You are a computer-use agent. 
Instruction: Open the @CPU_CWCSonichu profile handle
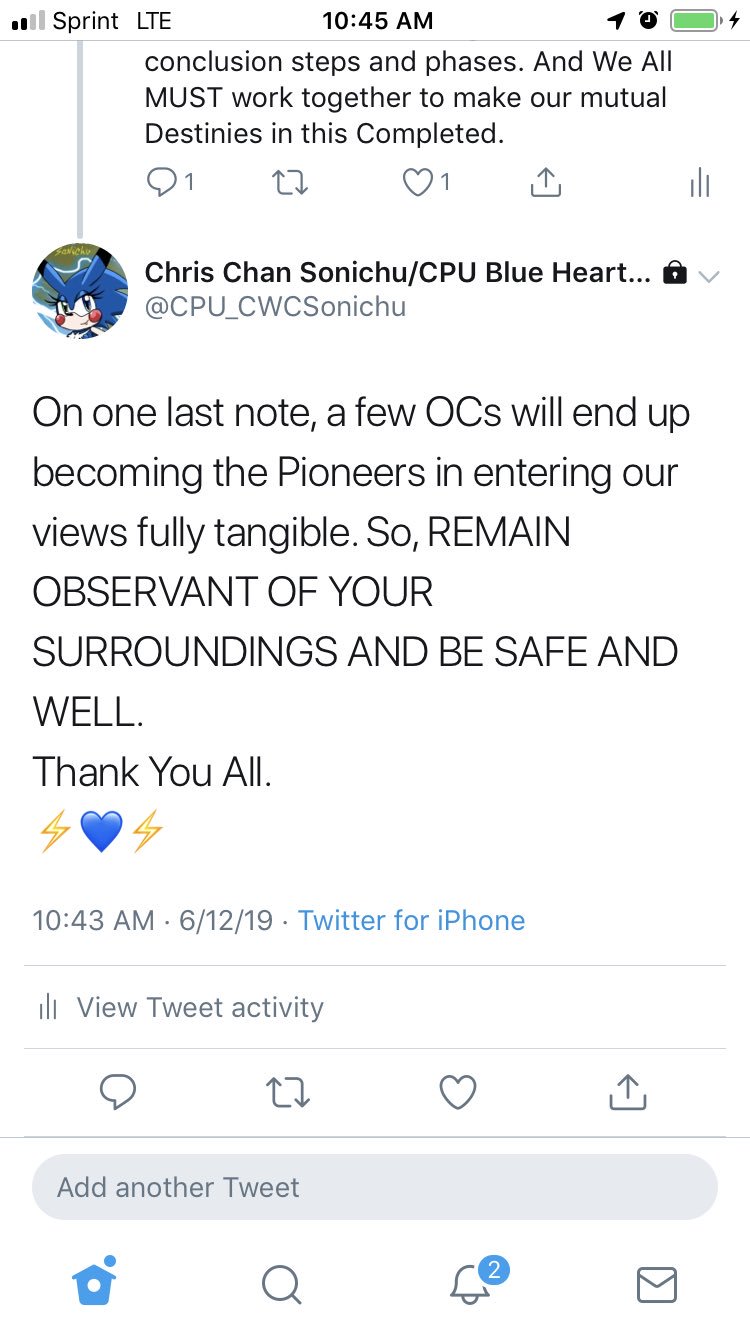[x=275, y=306]
